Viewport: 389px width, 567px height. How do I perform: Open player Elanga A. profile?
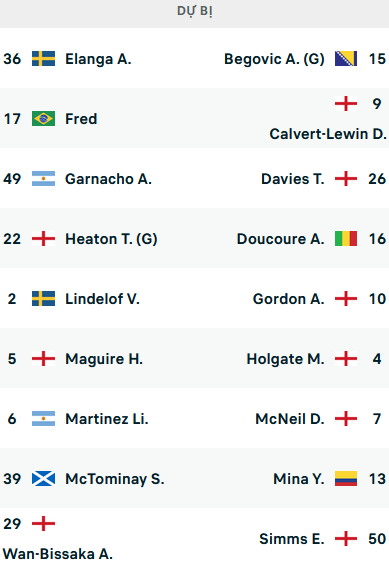click(x=98, y=59)
